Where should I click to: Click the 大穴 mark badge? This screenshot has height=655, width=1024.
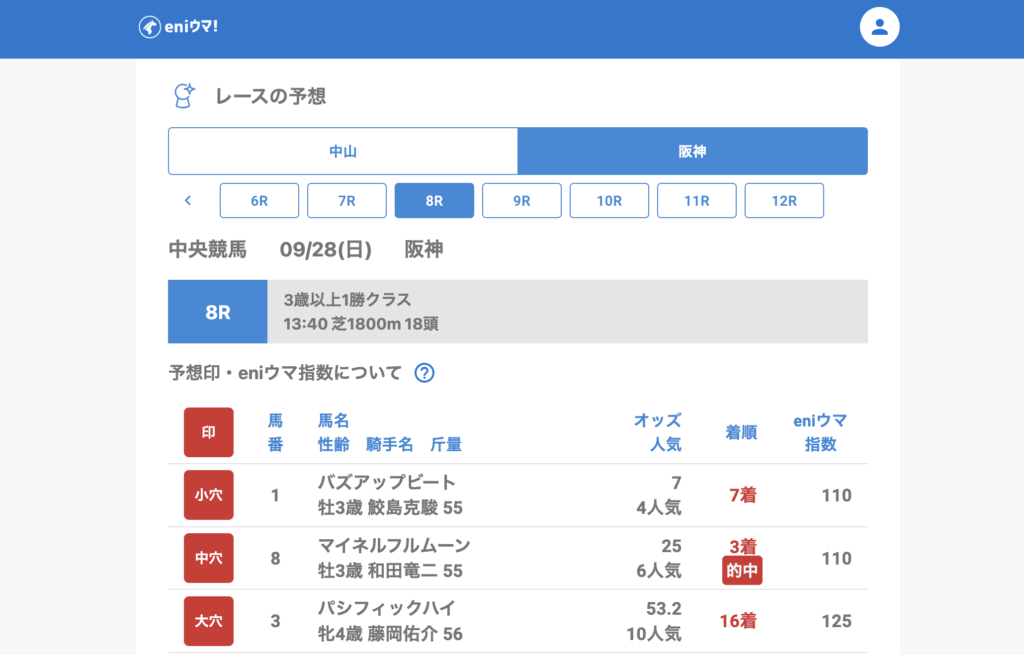[x=208, y=621]
